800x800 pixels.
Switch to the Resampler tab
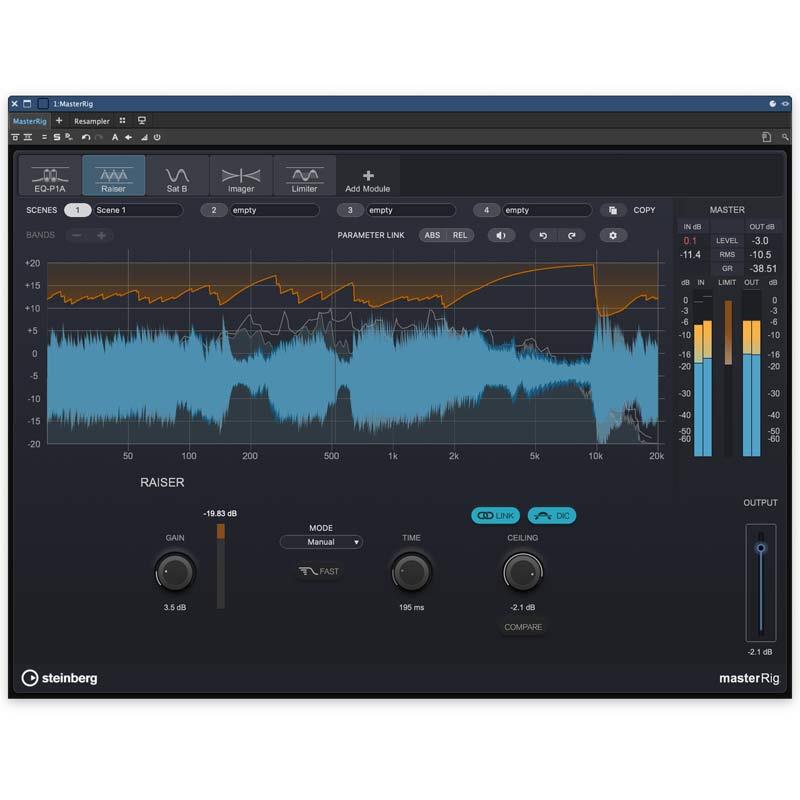click(92, 120)
